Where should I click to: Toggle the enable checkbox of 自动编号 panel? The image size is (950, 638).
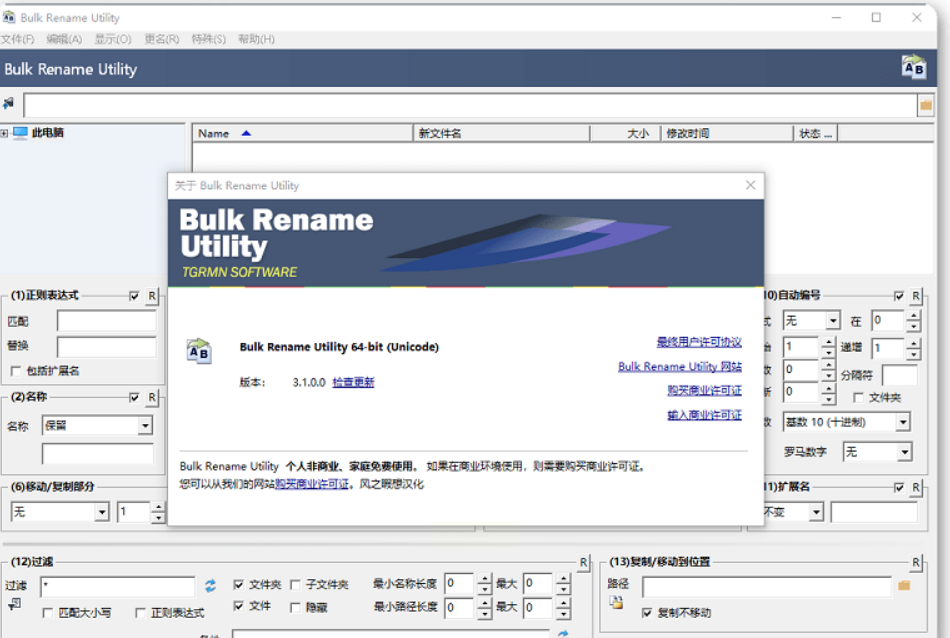[899, 296]
